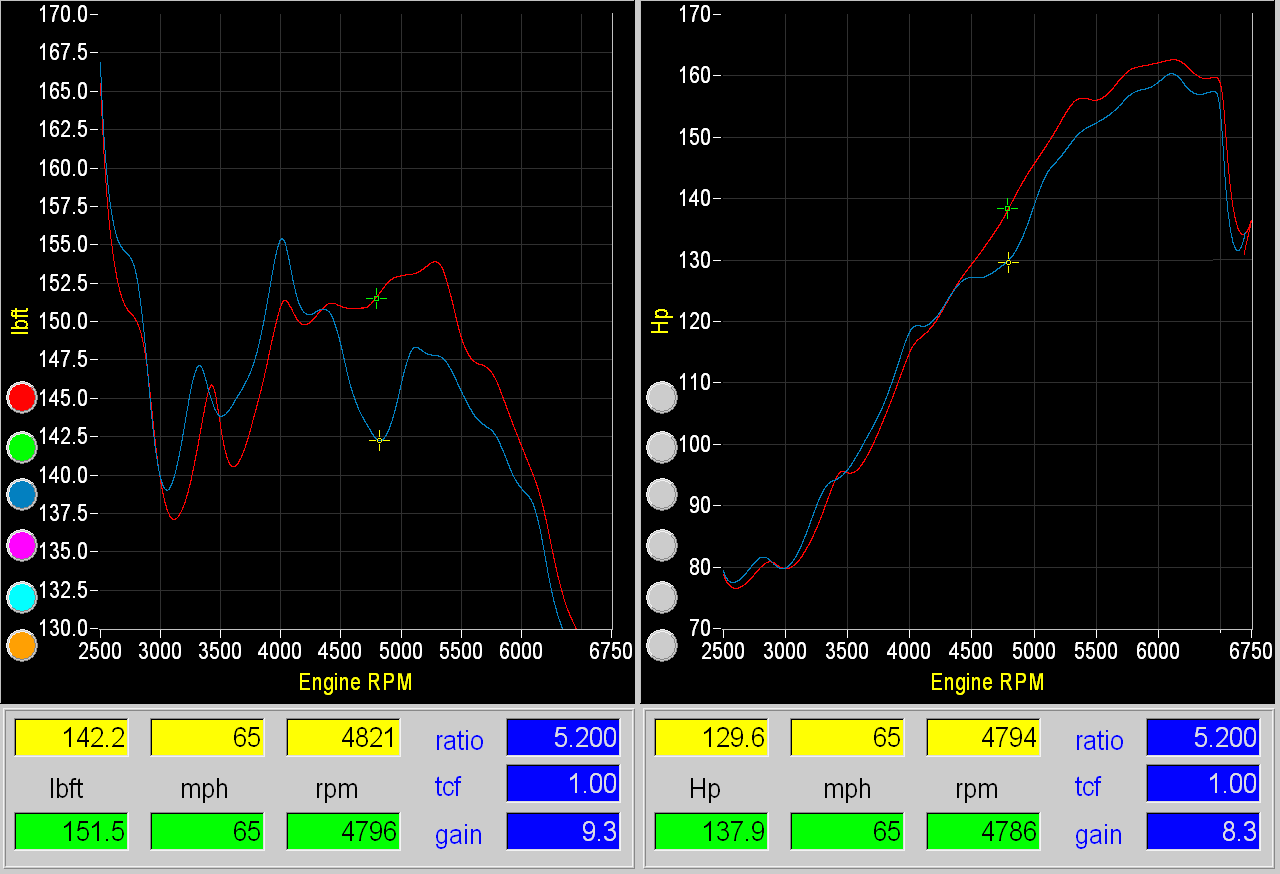1280x874 pixels.
Task: Toggle the magenta run color button
Action: [x=22, y=546]
